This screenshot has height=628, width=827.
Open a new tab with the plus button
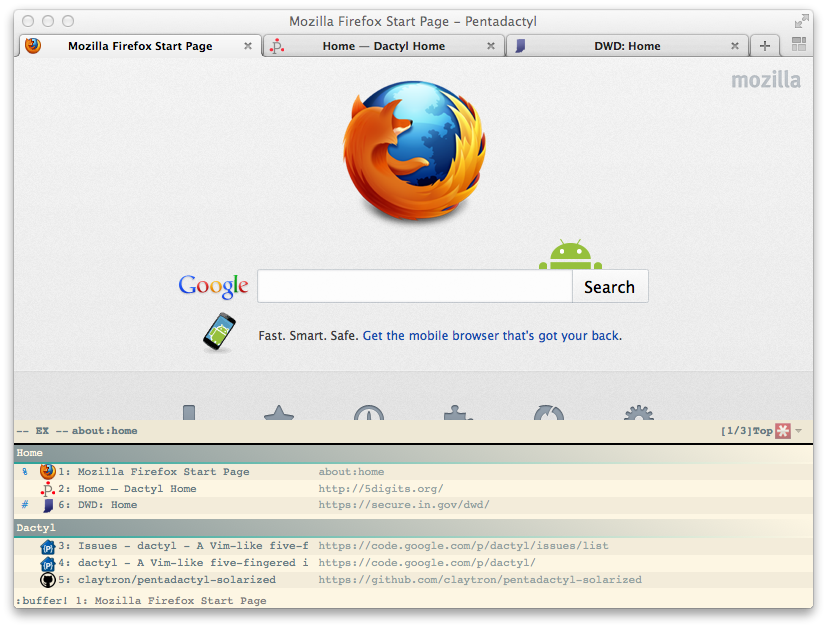tap(765, 46)
